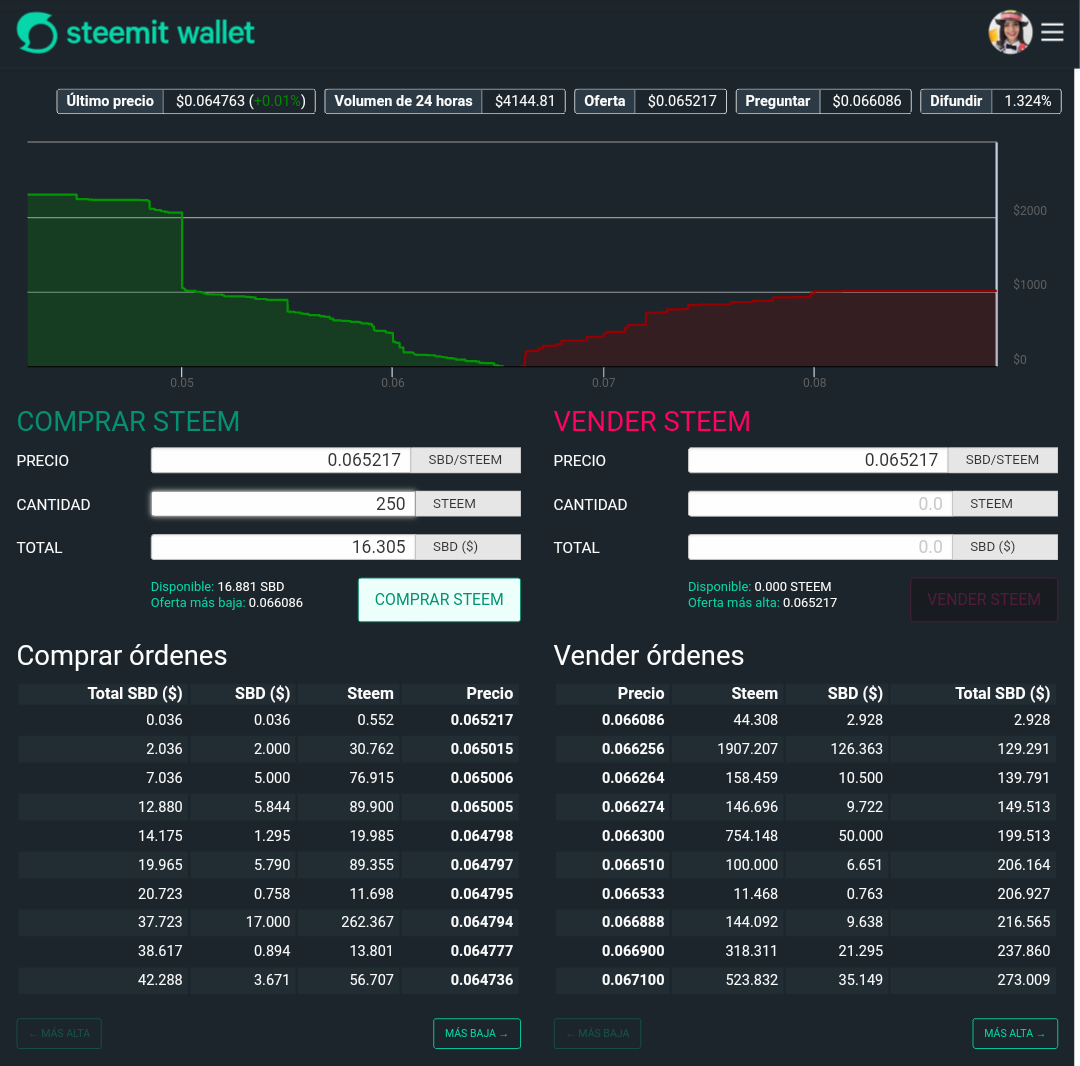1080x1066 pixels.
Task: Click the green COMPRAR STEEM button
Action: pyautogui.click(x=439, y=600)
